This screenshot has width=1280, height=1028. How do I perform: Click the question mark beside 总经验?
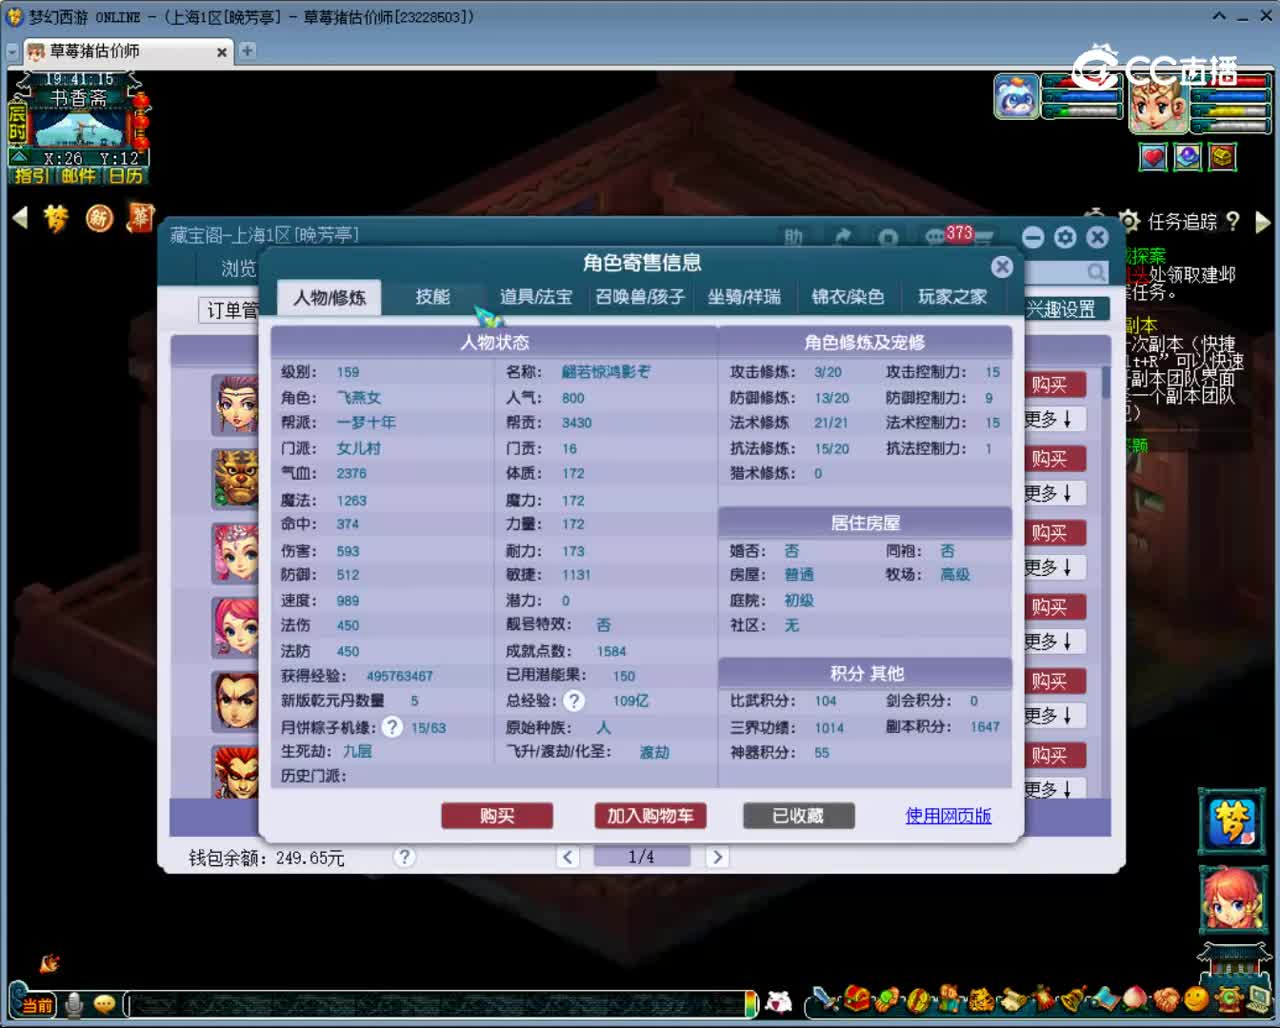pyautogui.click(x=573, y=701)
